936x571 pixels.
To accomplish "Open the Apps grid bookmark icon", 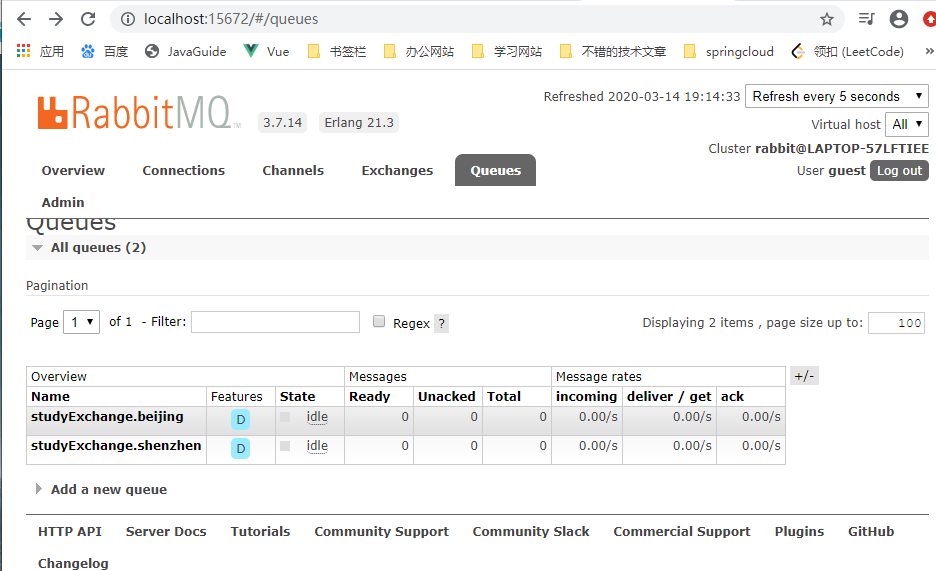I will pos(23,51).
